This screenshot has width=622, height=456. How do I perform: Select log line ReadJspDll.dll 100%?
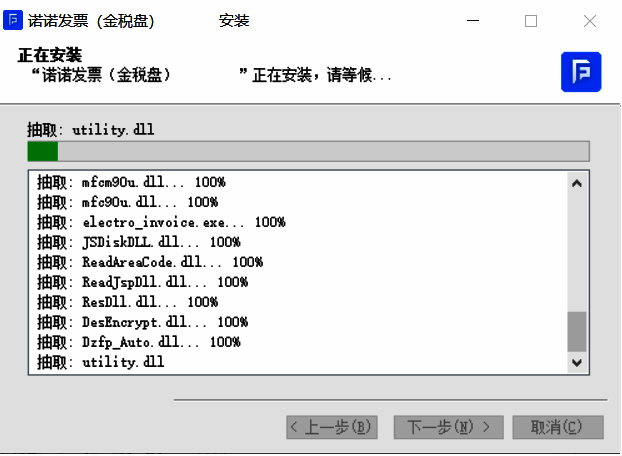(x=142, y=282)
